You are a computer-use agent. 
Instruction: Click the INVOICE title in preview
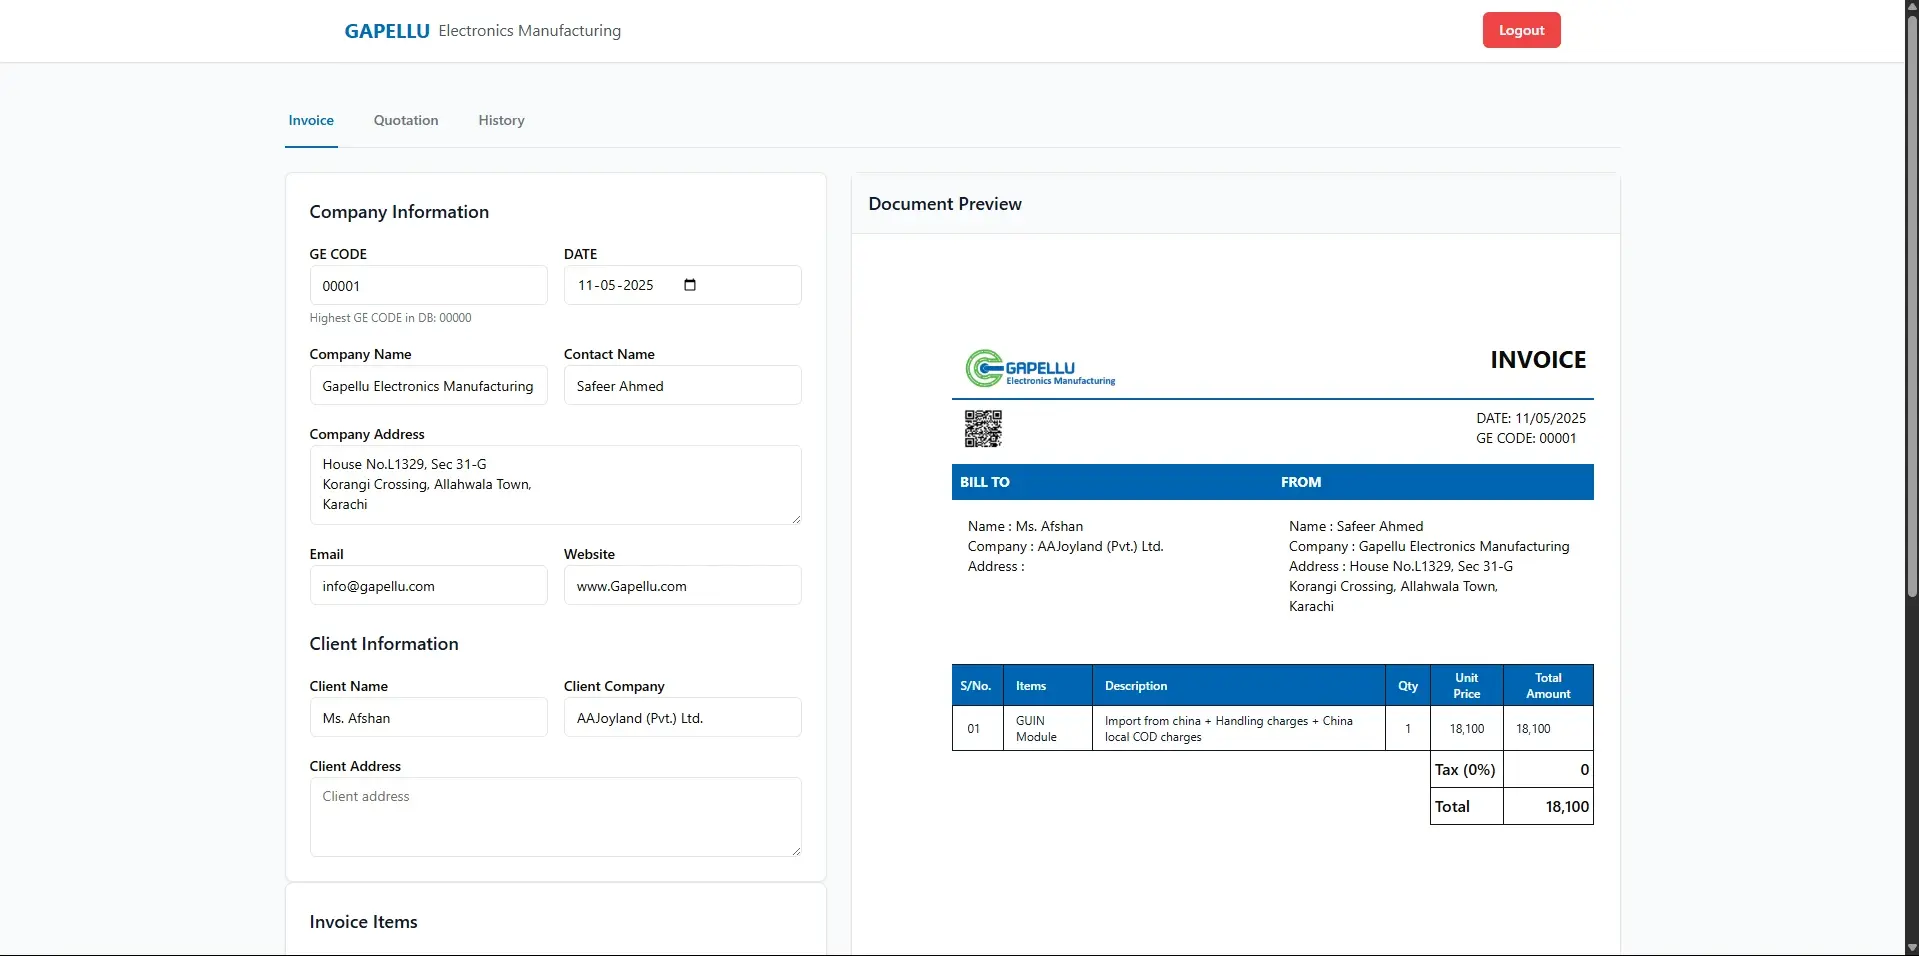1538,360
